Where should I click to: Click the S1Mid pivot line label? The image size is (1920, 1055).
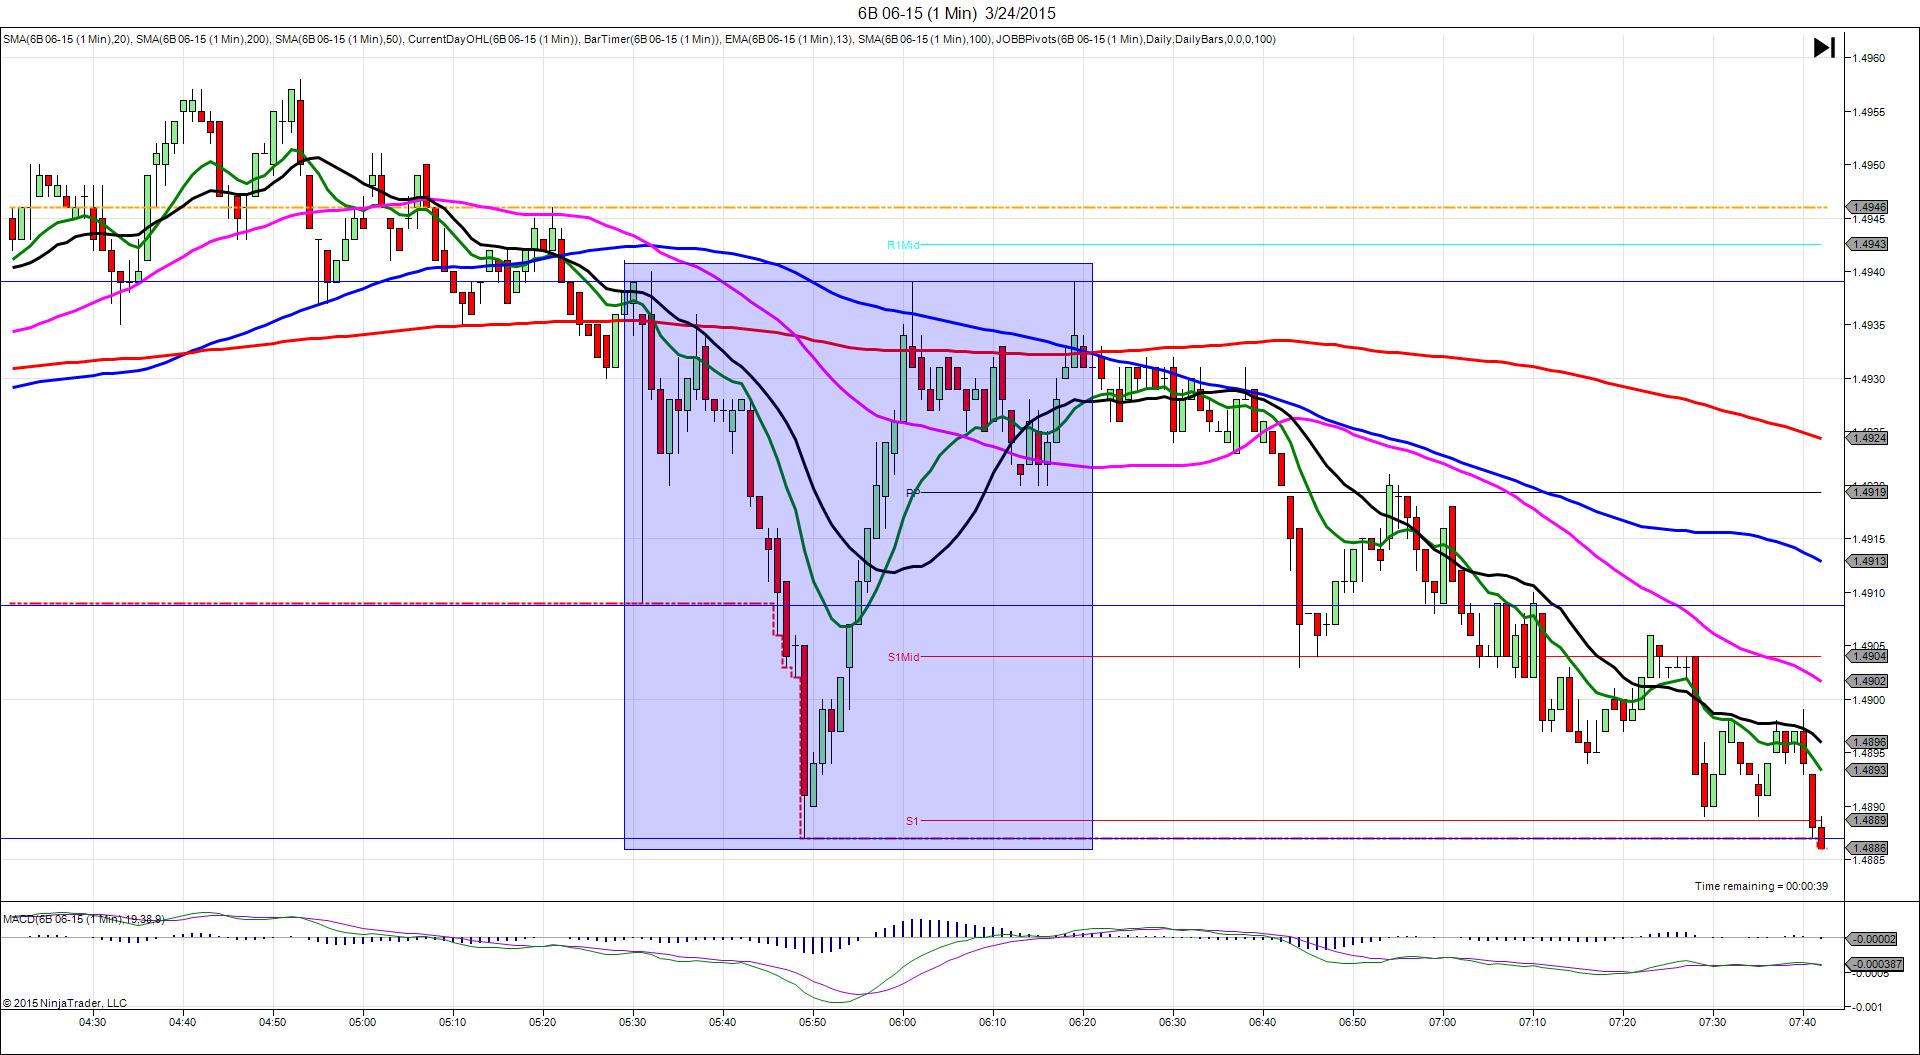pos(903,657)
